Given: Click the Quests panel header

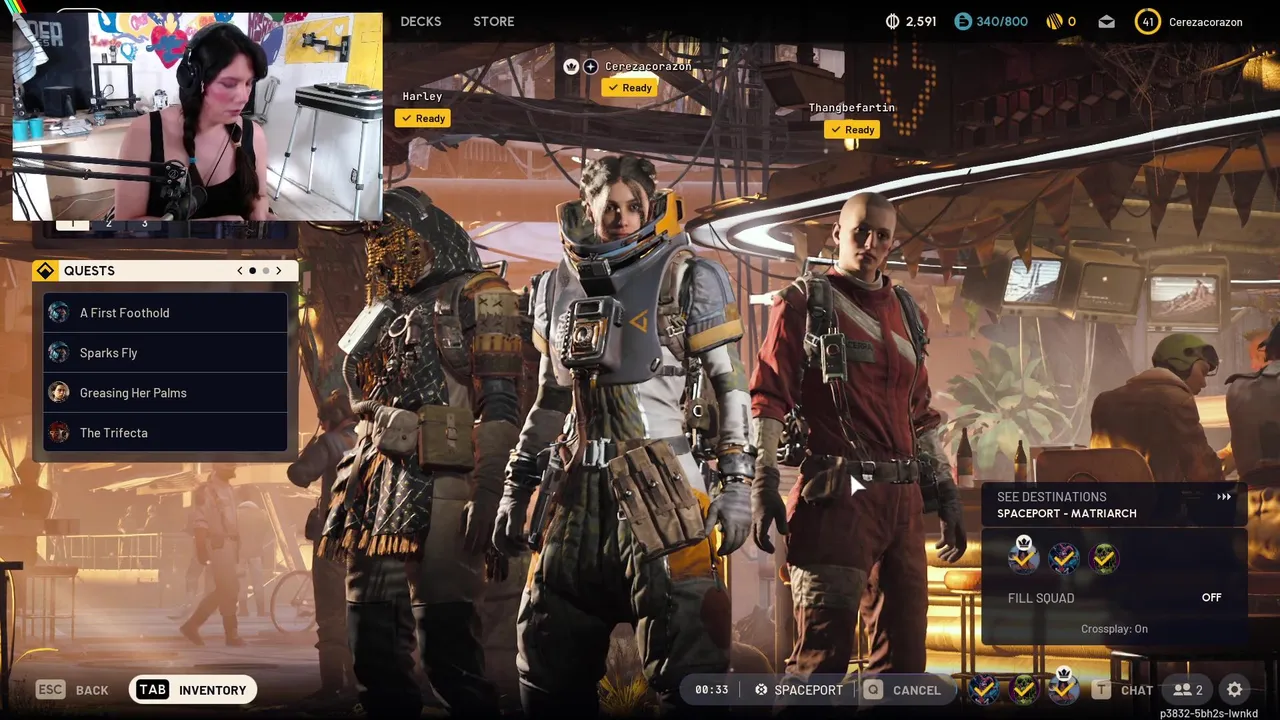Looking at the screenshot, I should click(x=165, y=271).
